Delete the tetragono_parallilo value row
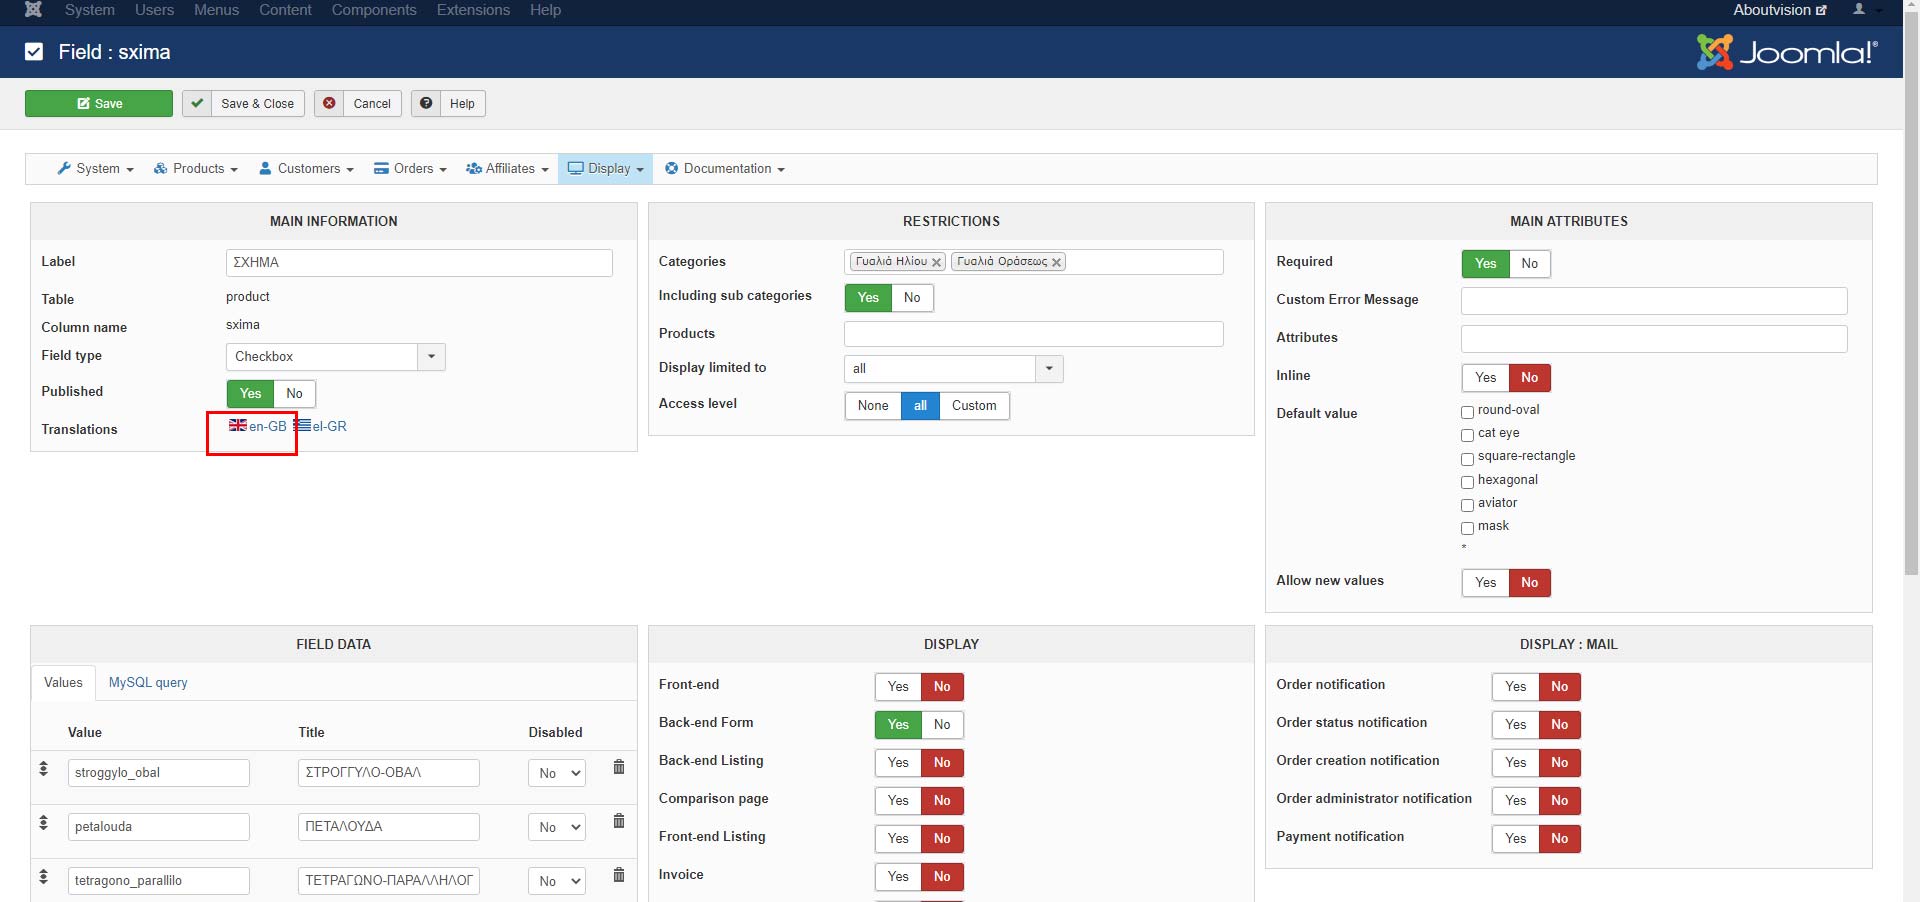The height and width of the screenshot is (902, 1920). pyautogui.click(x=619, y=875)
